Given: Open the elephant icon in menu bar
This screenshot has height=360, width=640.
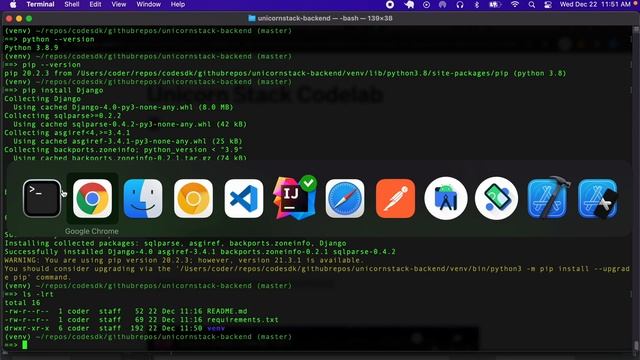Looking at the screenshot, I should (409, 4).
